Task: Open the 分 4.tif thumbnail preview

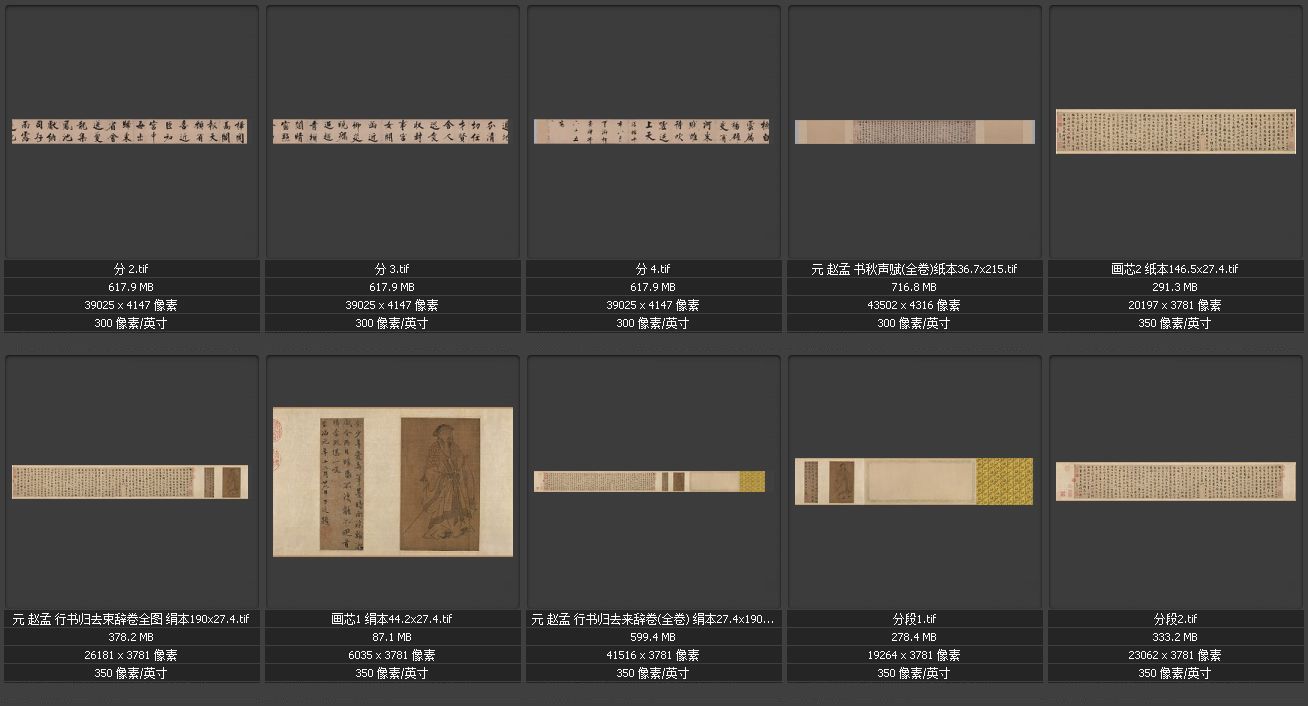Action: (653, 132)
